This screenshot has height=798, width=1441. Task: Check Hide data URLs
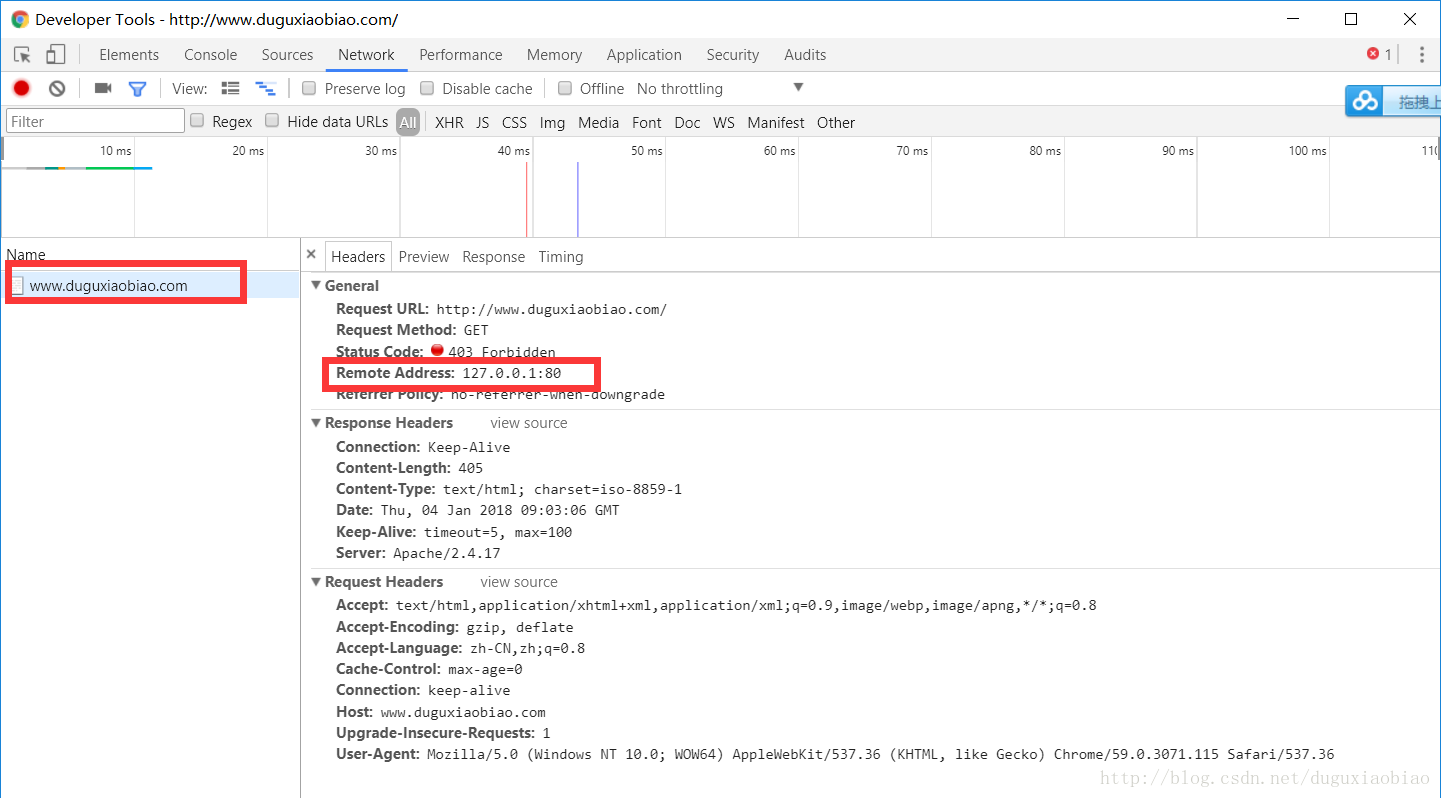coord(272,121)
